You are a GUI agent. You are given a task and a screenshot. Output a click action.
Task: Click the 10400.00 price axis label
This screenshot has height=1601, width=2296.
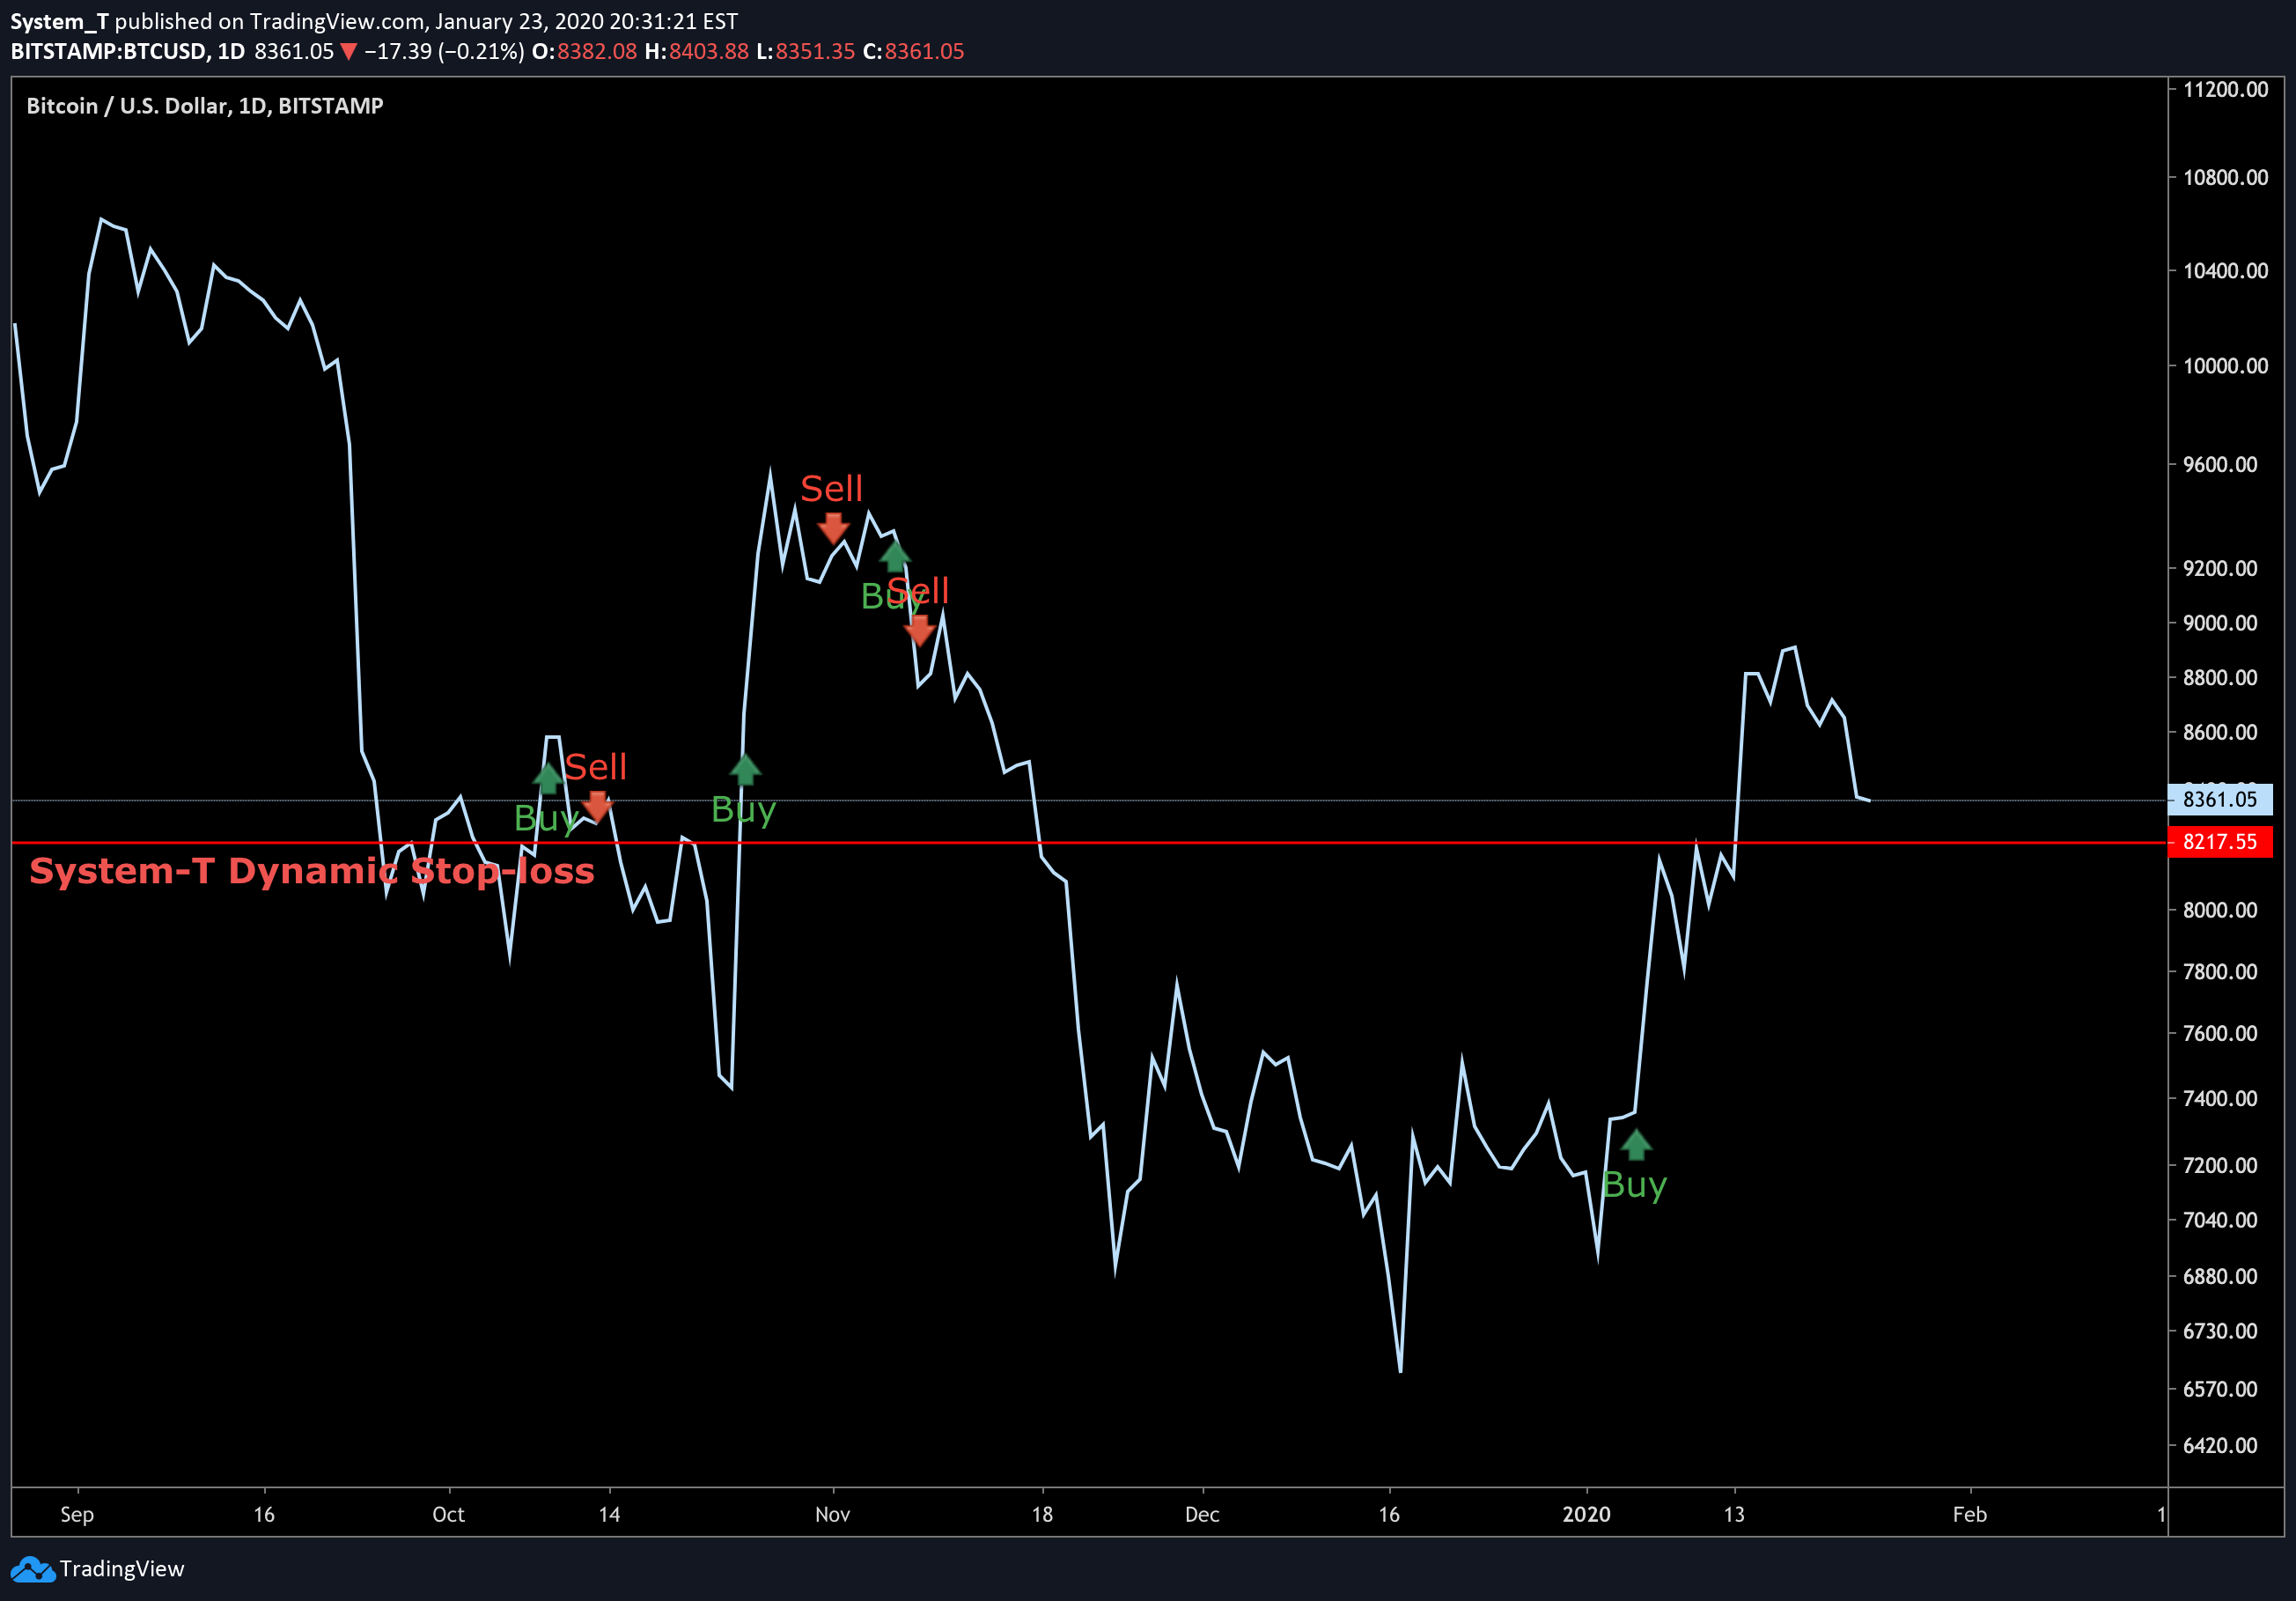tap(2226, 271)
